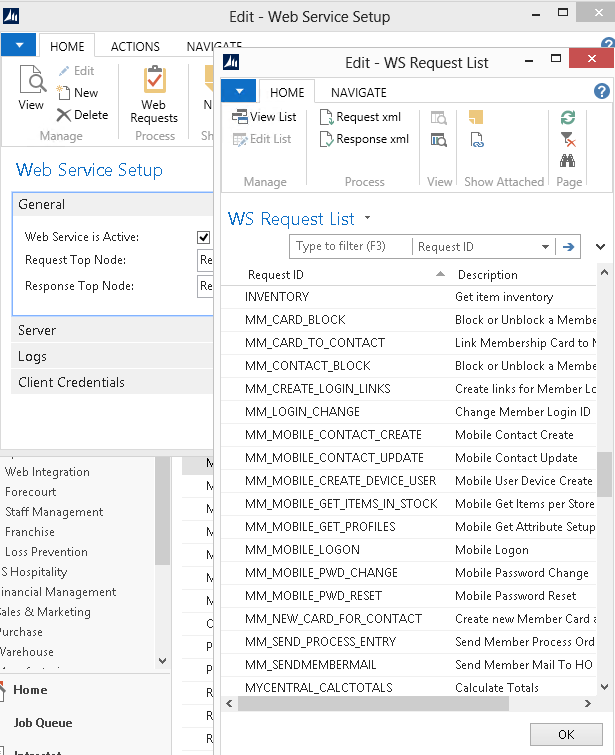The height and width of the screenshot is (755, 615).
Task: Toggle the Web Service is Active checkbox
Action: (x=204, y=237)
